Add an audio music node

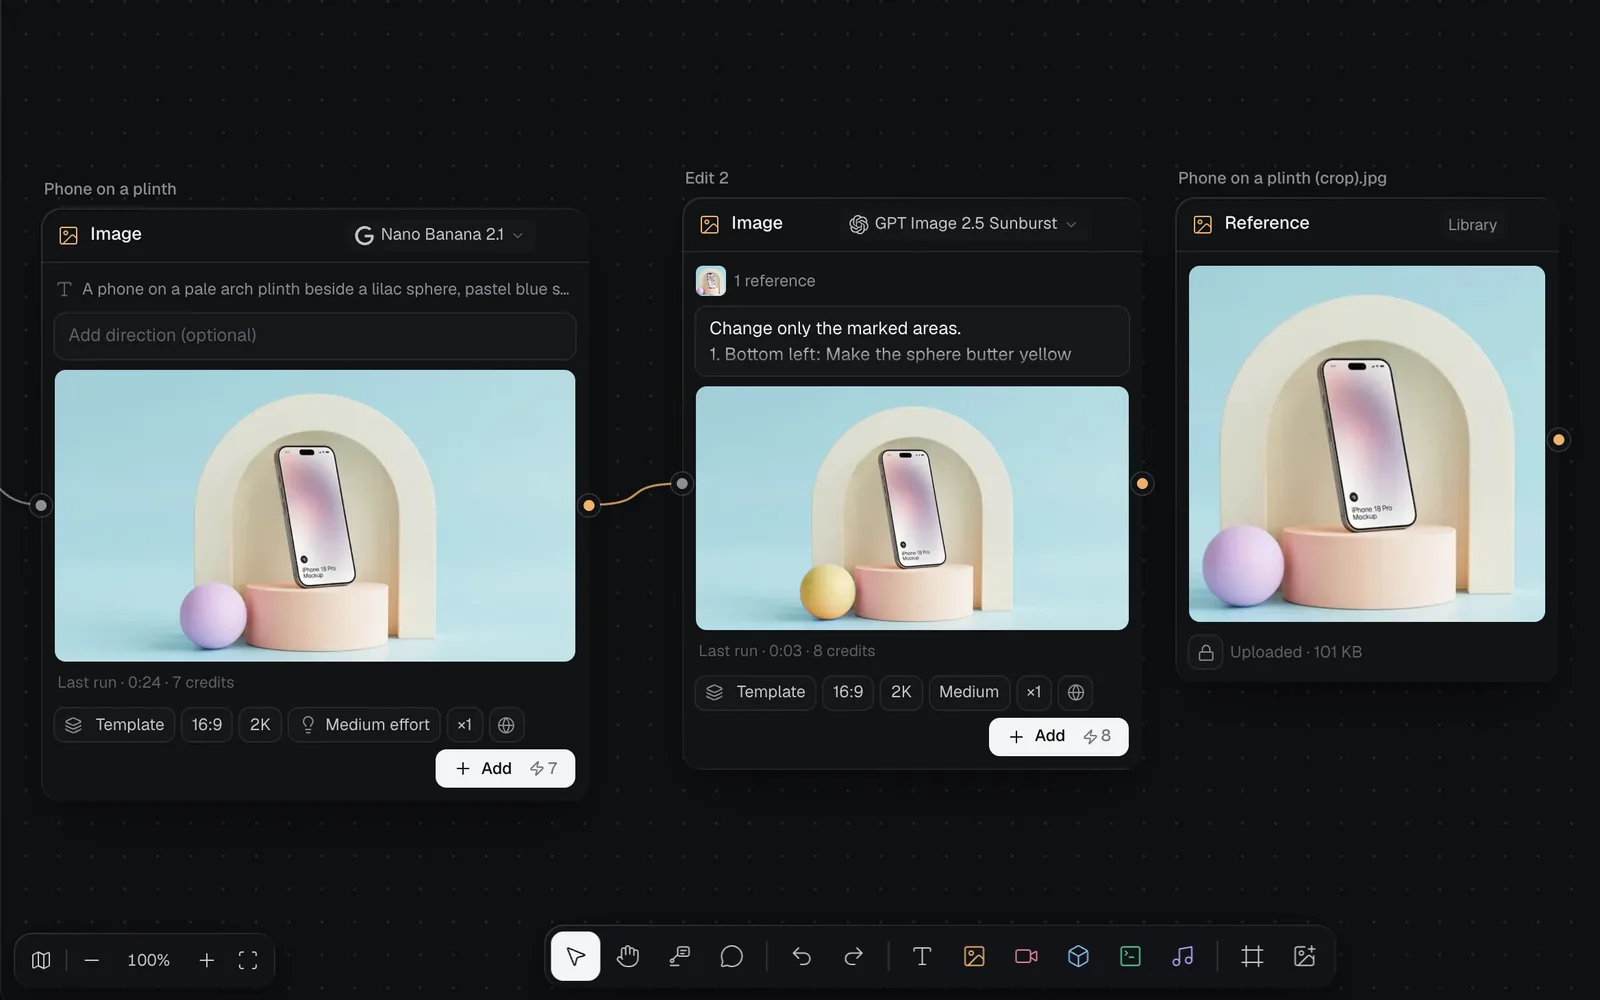pos(1182,957)
